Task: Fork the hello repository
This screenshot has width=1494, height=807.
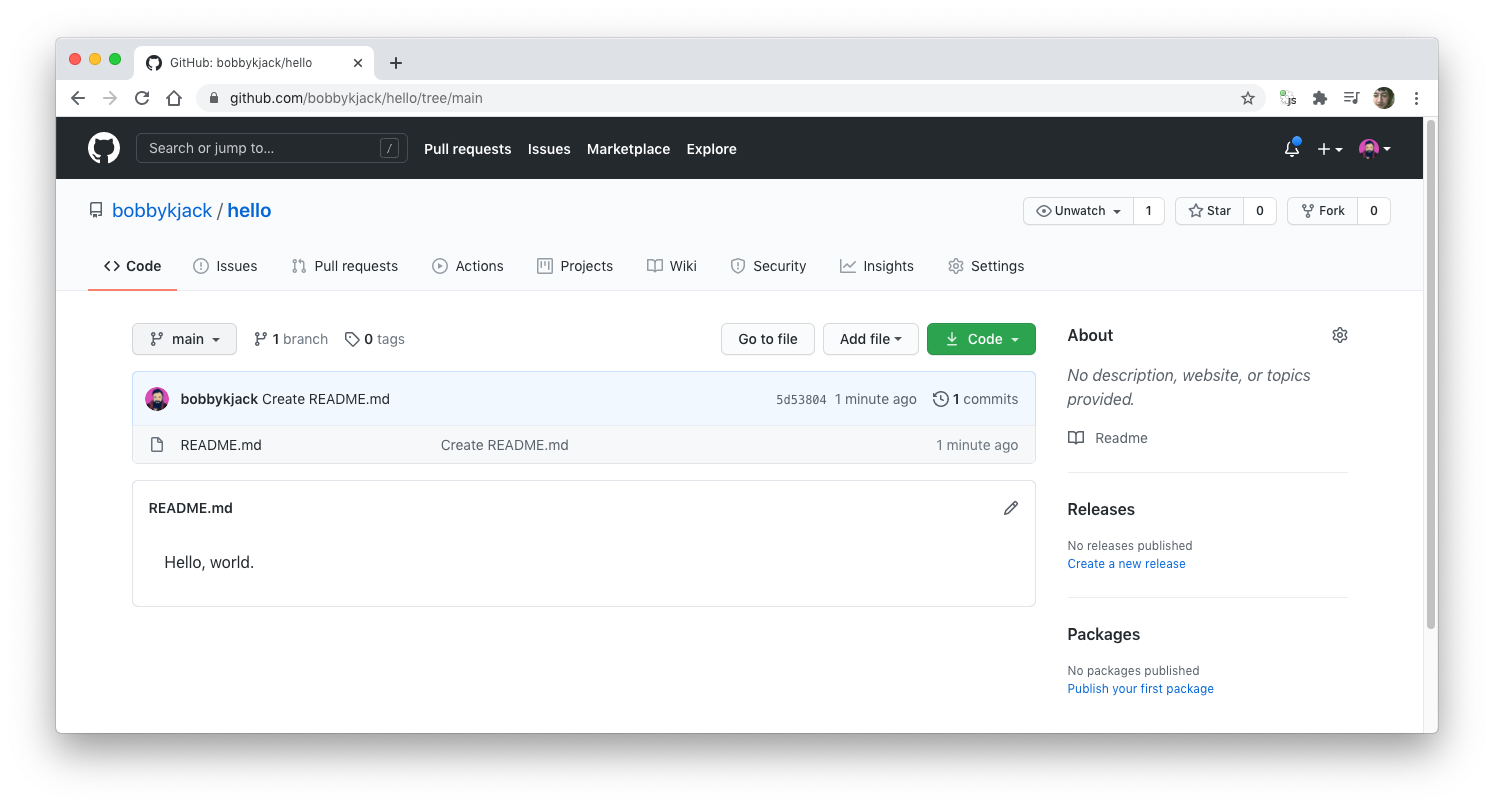Action: tap(1322, 210)
